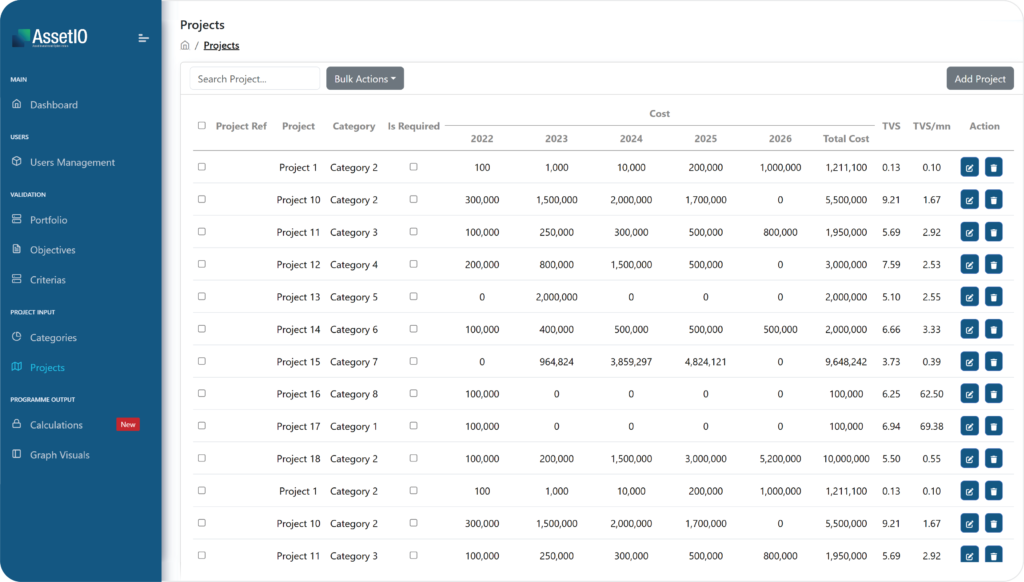This screenshot has width=1024, height=582.
Task: Open Categories under Project Input
Action: pyautogui.click(x=53, y=338)
